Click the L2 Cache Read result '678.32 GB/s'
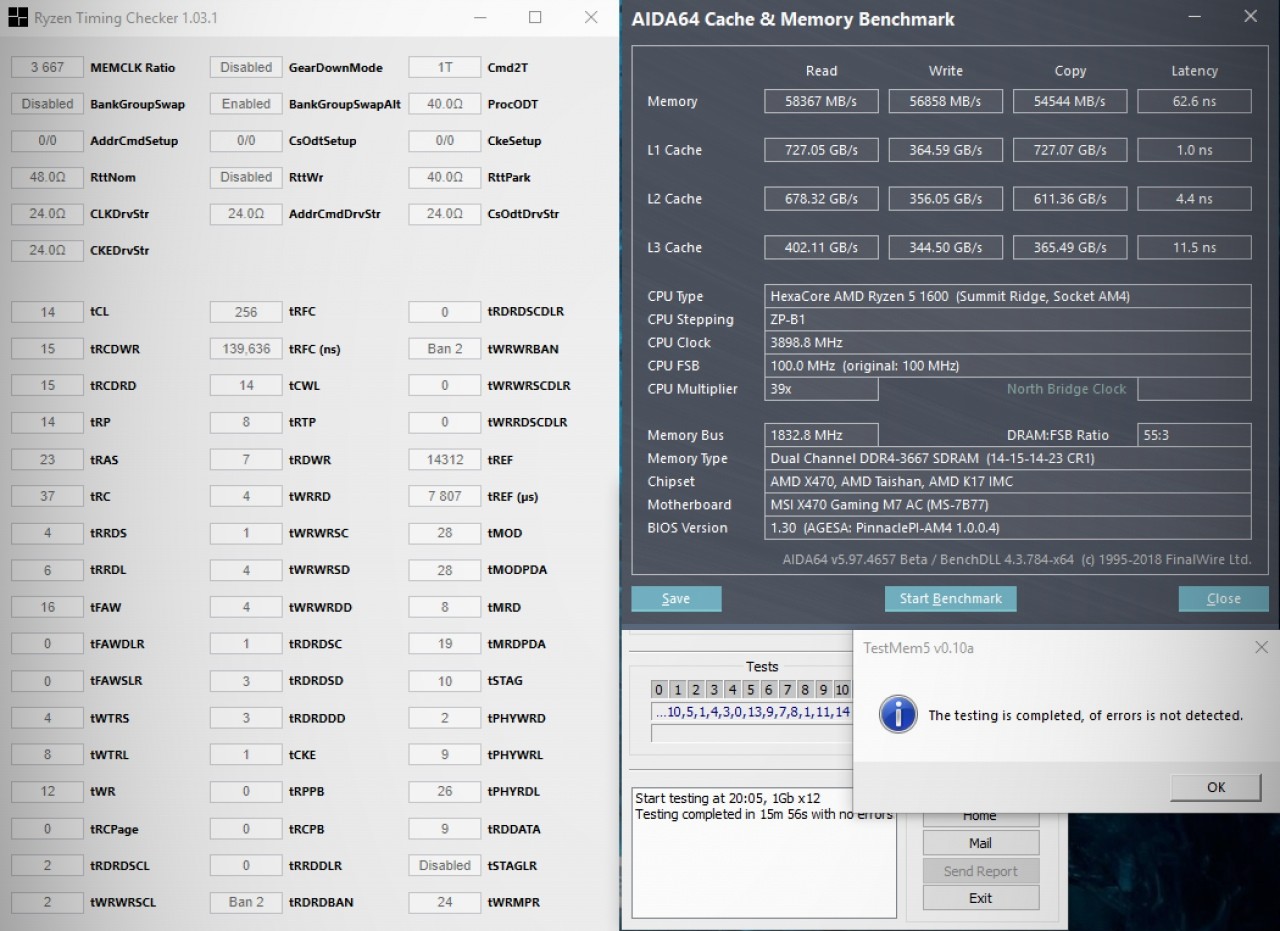 click(x=821, y=199)
